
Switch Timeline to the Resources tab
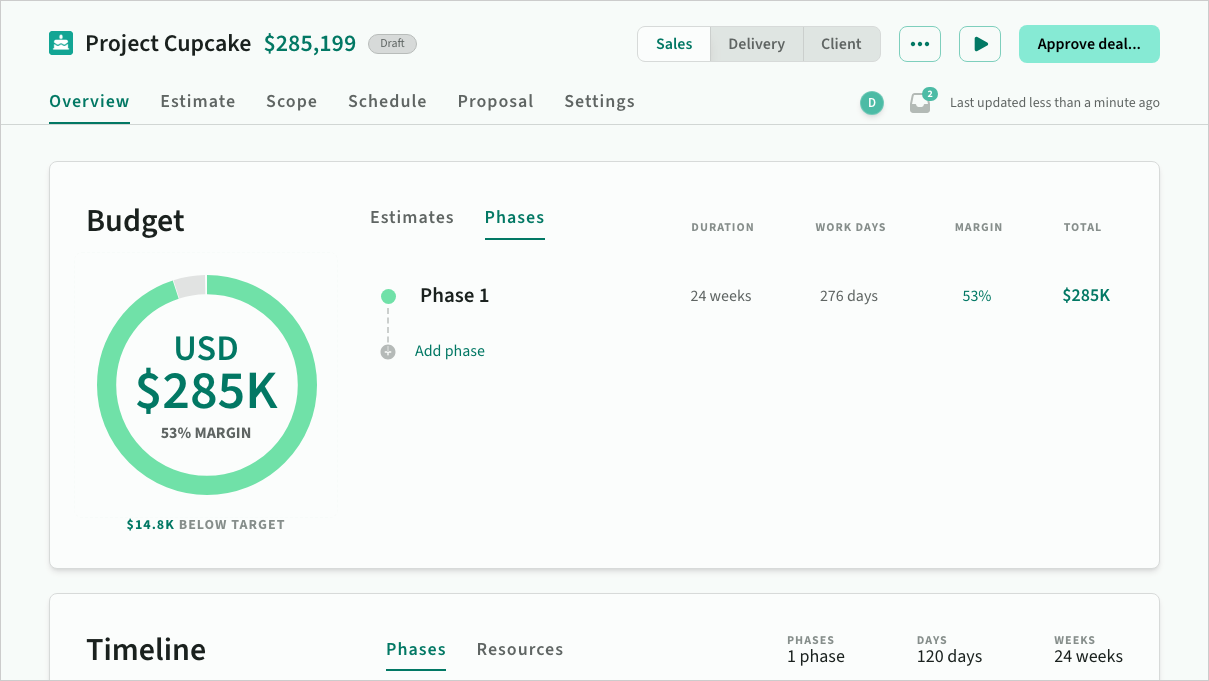click(x=520, y=649)
